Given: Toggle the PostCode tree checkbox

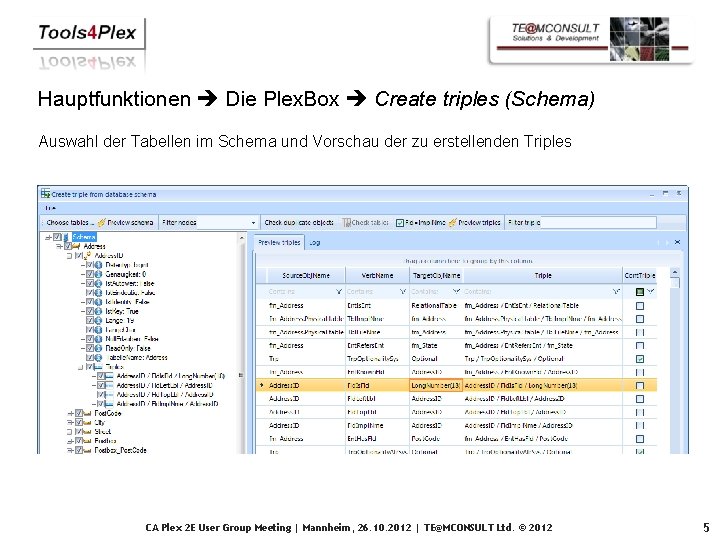Looking at the screenshot, I should 79,413.
